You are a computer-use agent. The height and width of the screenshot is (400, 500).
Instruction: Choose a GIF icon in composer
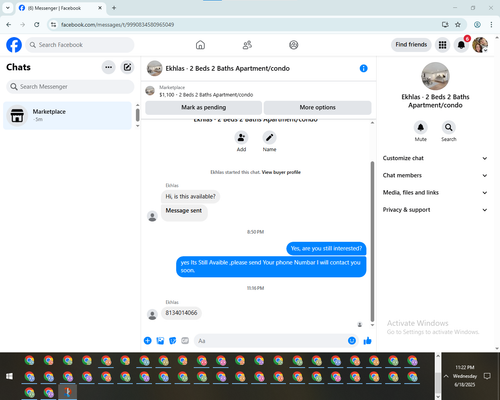(x=185, y=341)
